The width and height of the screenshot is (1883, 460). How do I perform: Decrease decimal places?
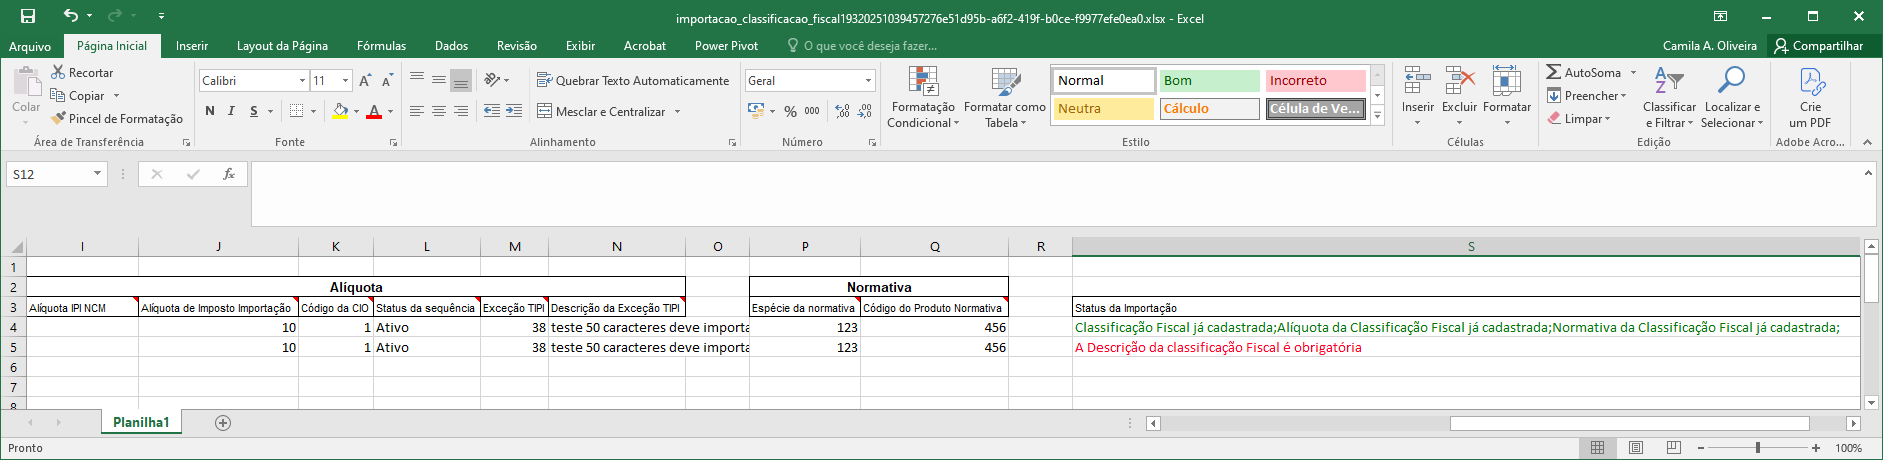(x=865, y=111)
